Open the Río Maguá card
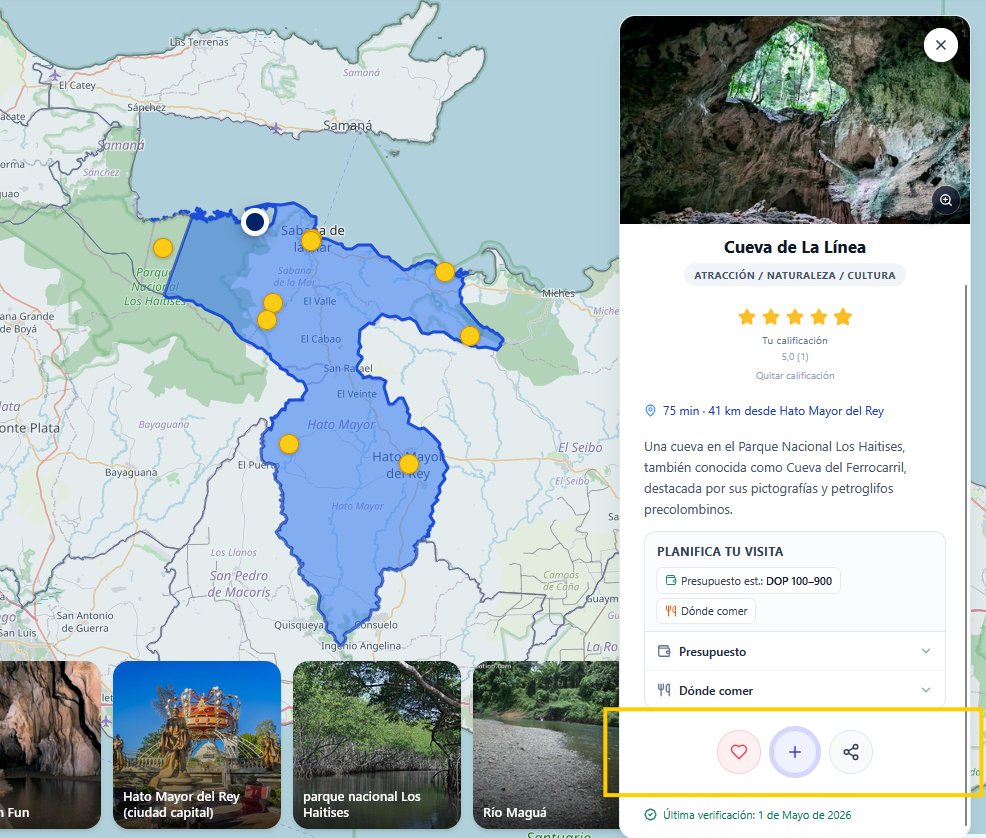 click(546, 744)
